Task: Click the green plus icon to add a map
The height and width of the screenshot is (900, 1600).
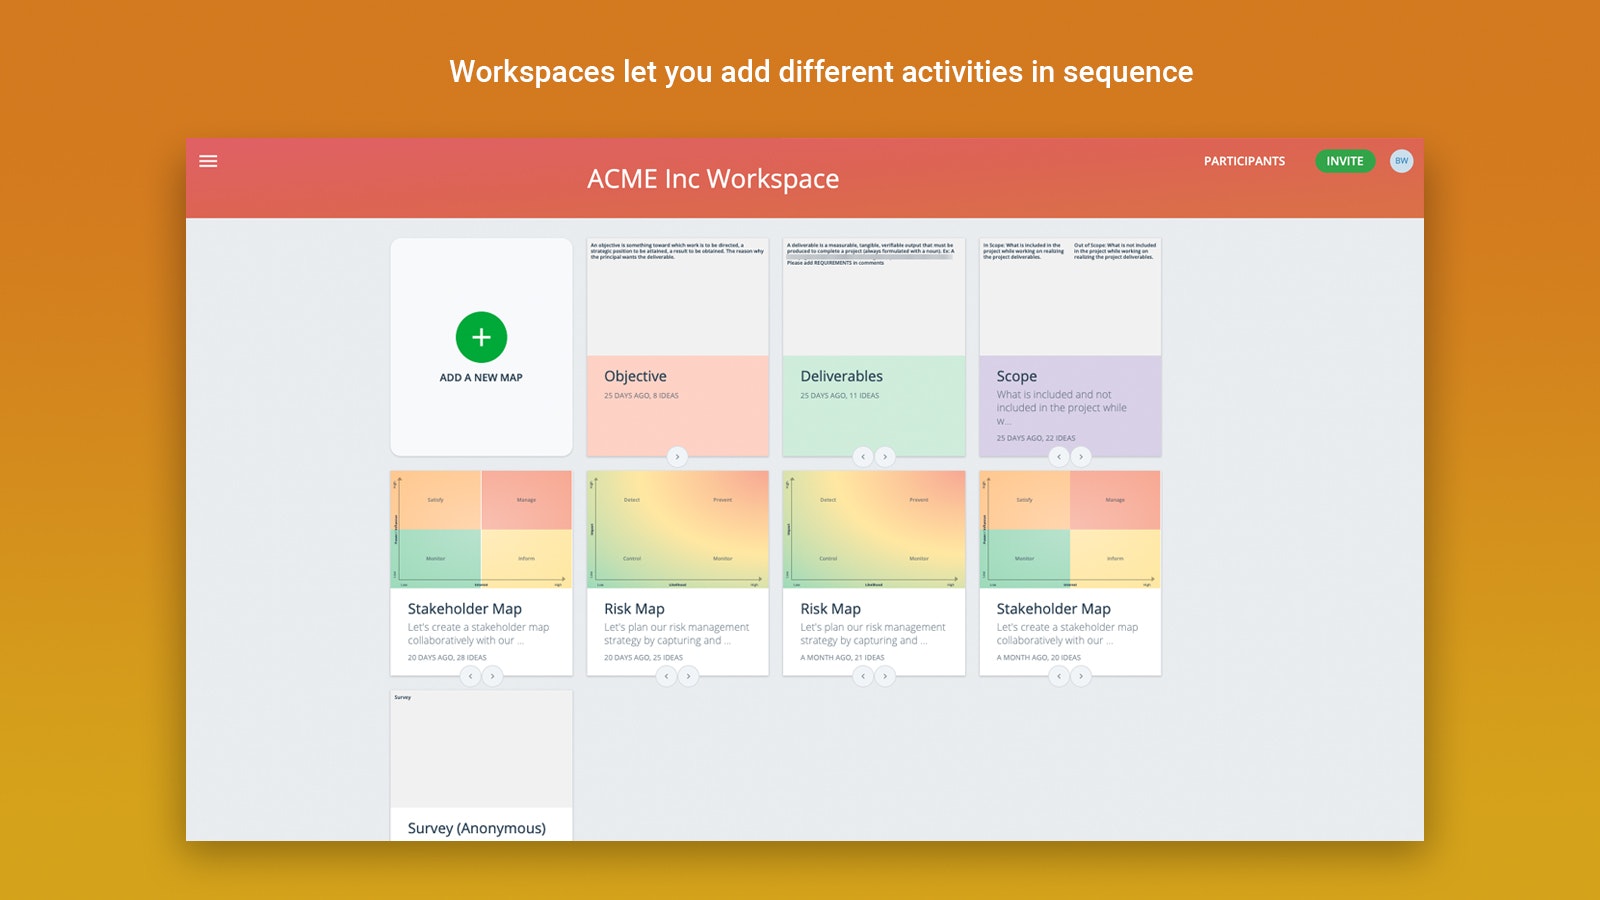Action: 481,337
